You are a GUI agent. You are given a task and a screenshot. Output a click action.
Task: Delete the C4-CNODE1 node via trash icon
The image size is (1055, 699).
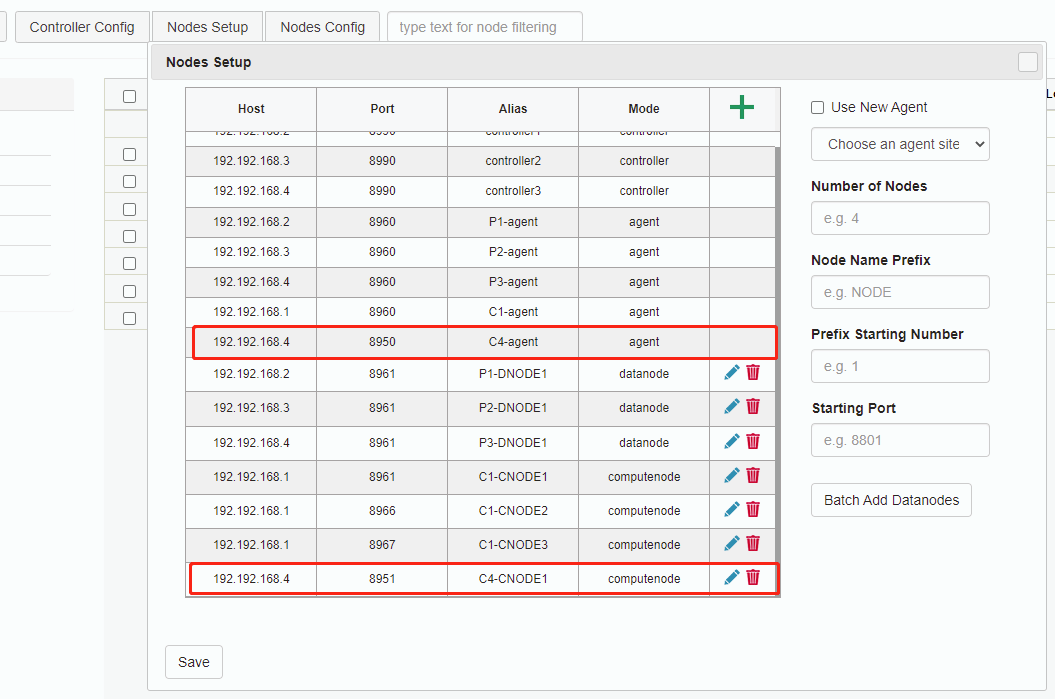click(753, 577)
